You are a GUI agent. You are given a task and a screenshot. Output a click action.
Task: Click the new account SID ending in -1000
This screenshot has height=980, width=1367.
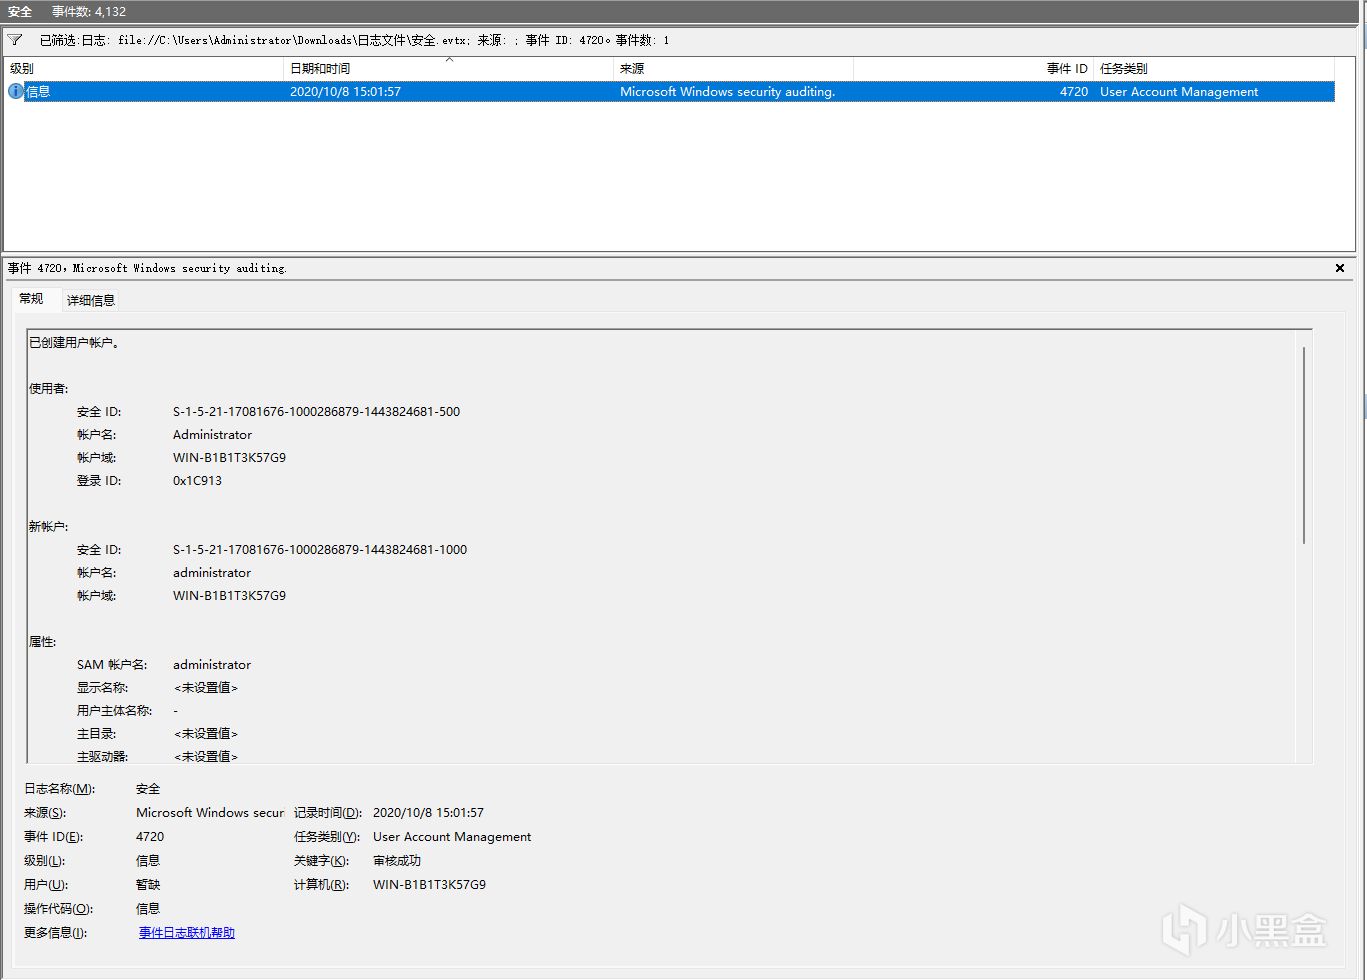click(x=320, y=550)
